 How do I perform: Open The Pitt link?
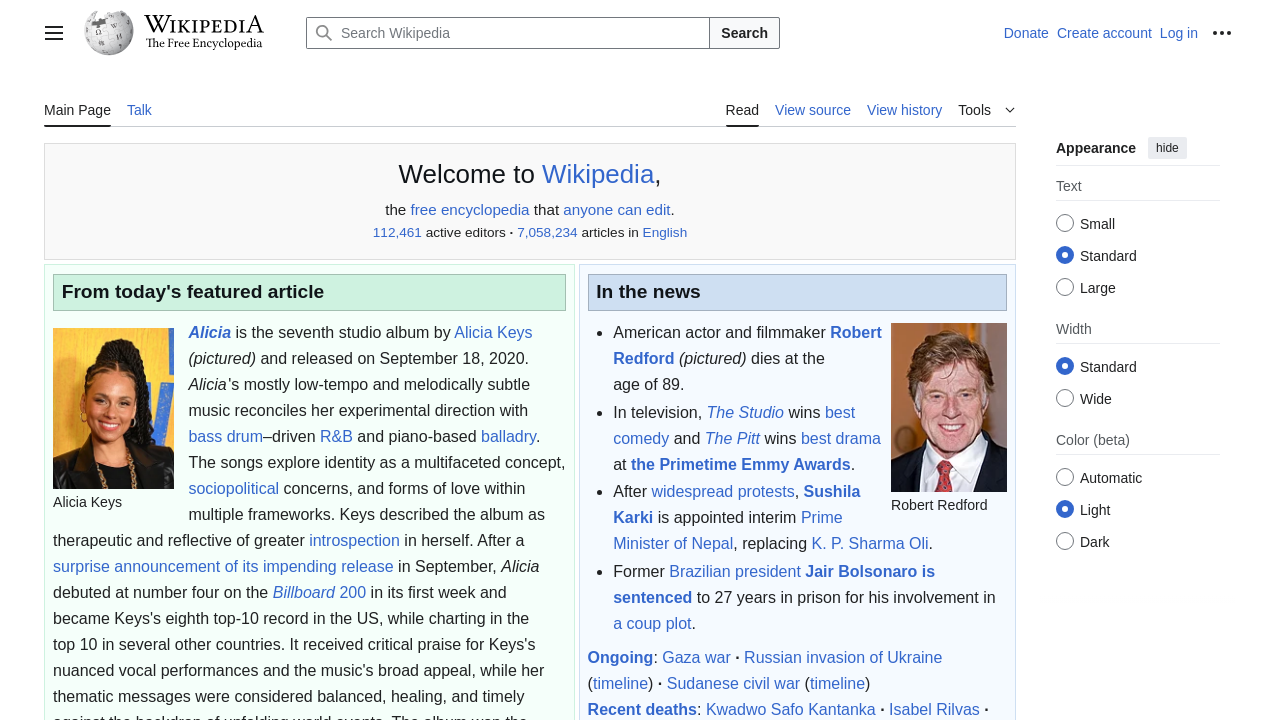tap(732, 438)
